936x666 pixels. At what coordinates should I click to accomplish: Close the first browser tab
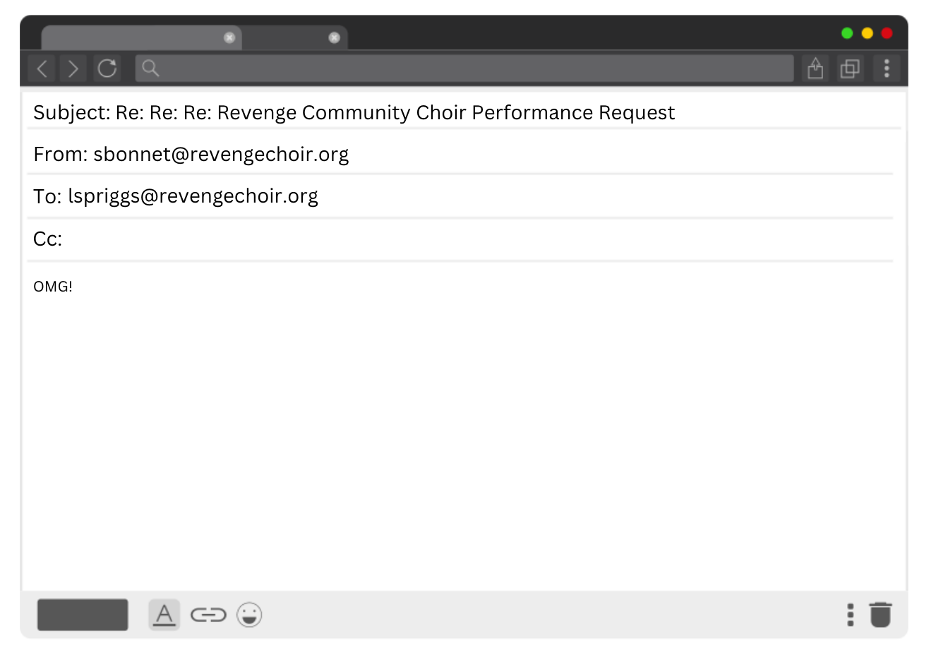point(229,38)
